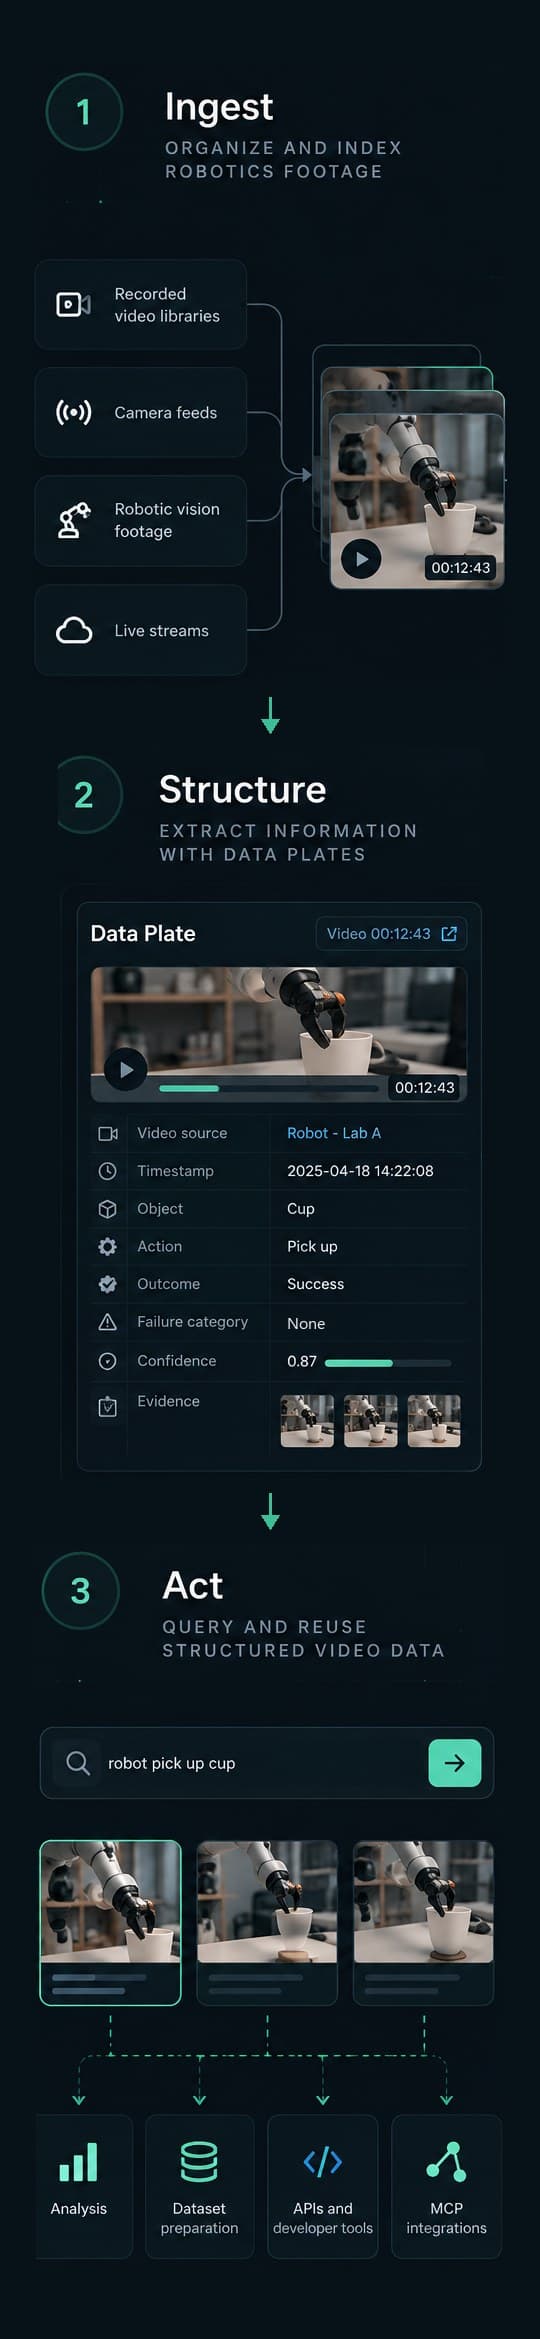Viewport: 540px width, 2339px height.
Task: Click the '2025-04-18 14:22:08' timestamp value
Action: 360,1171
